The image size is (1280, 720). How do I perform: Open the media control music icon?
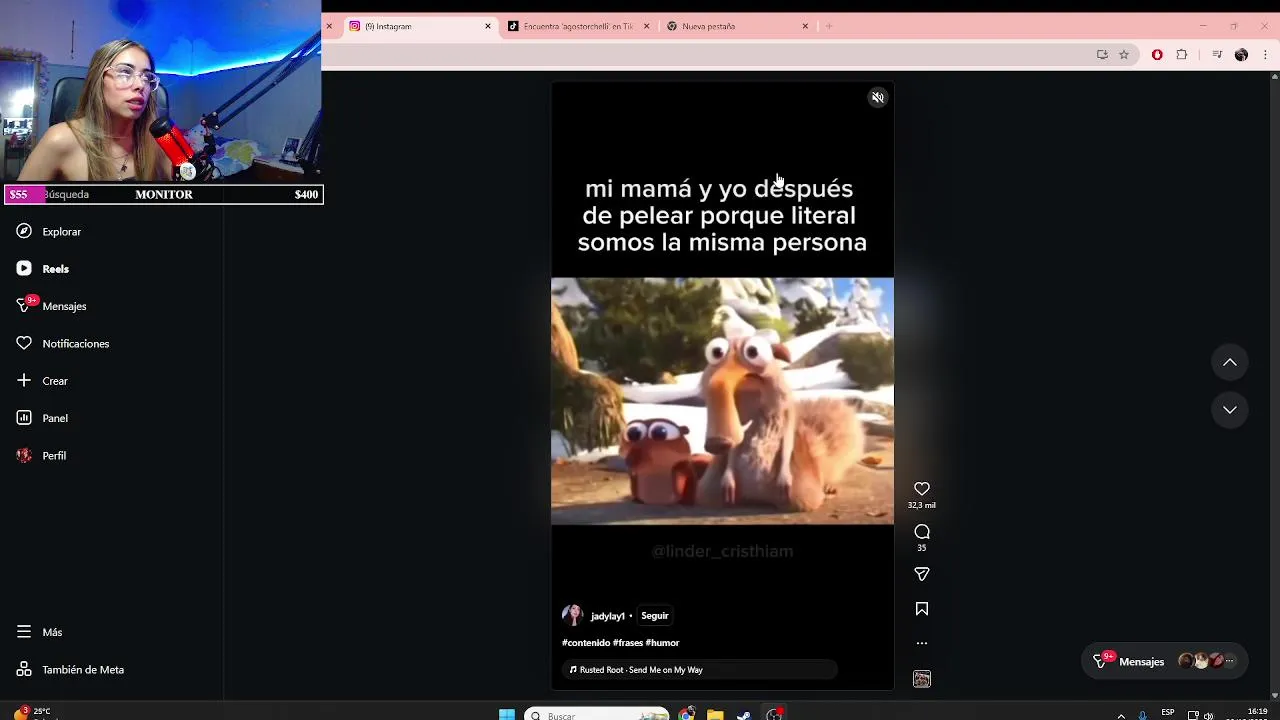1217,55
